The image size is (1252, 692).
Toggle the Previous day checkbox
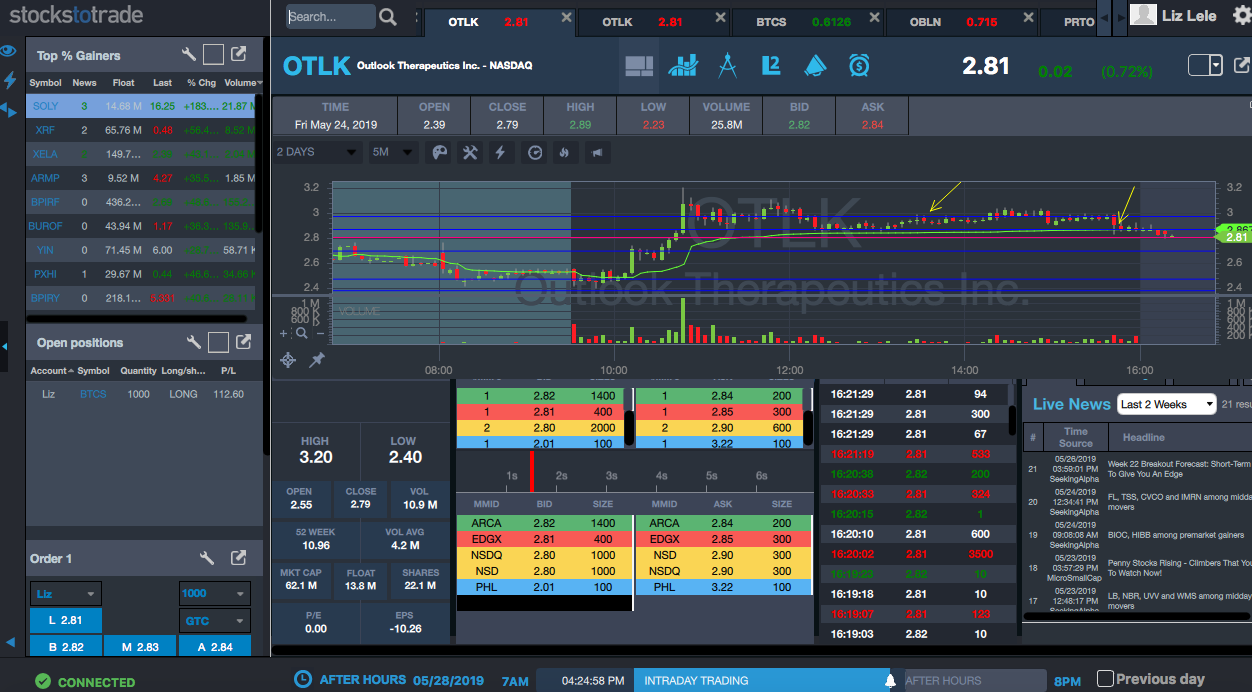point(1105,679)
